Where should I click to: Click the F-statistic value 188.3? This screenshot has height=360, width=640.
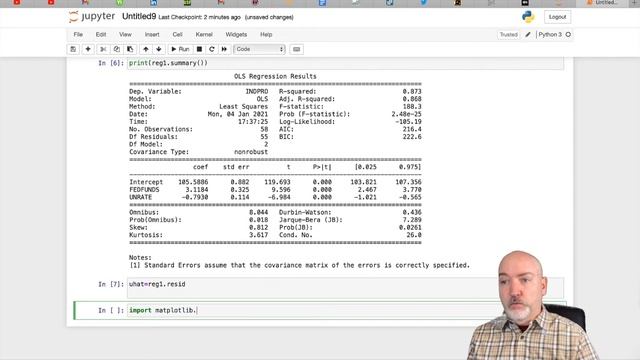pyautogui.click(x=412, y=107)
